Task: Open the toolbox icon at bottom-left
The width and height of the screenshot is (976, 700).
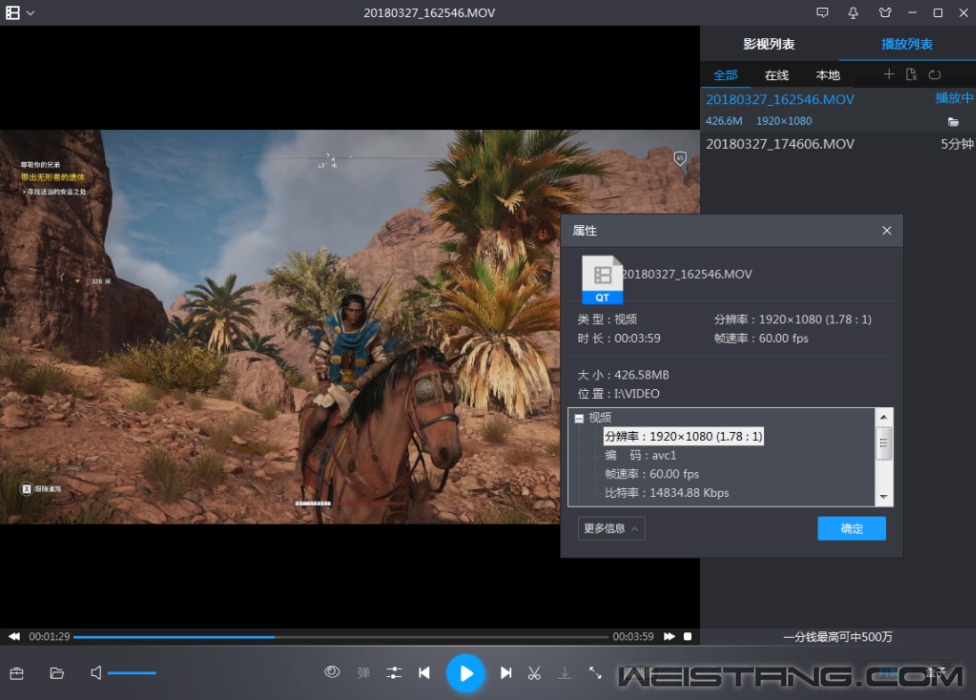Action: [17, 673]
